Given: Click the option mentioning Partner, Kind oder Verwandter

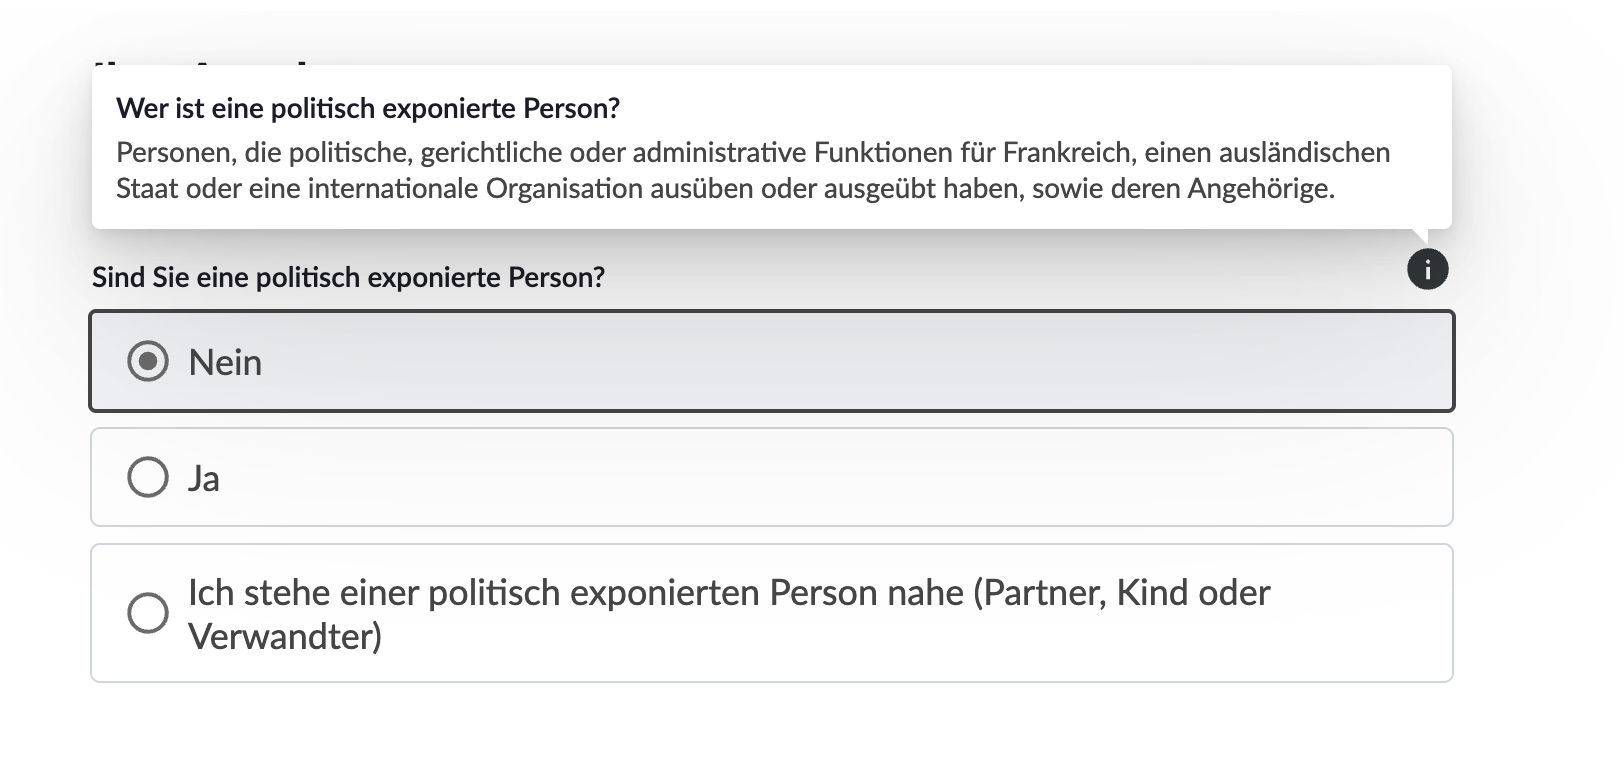Looking at the screenshot, I should click(x=730, y=612).
